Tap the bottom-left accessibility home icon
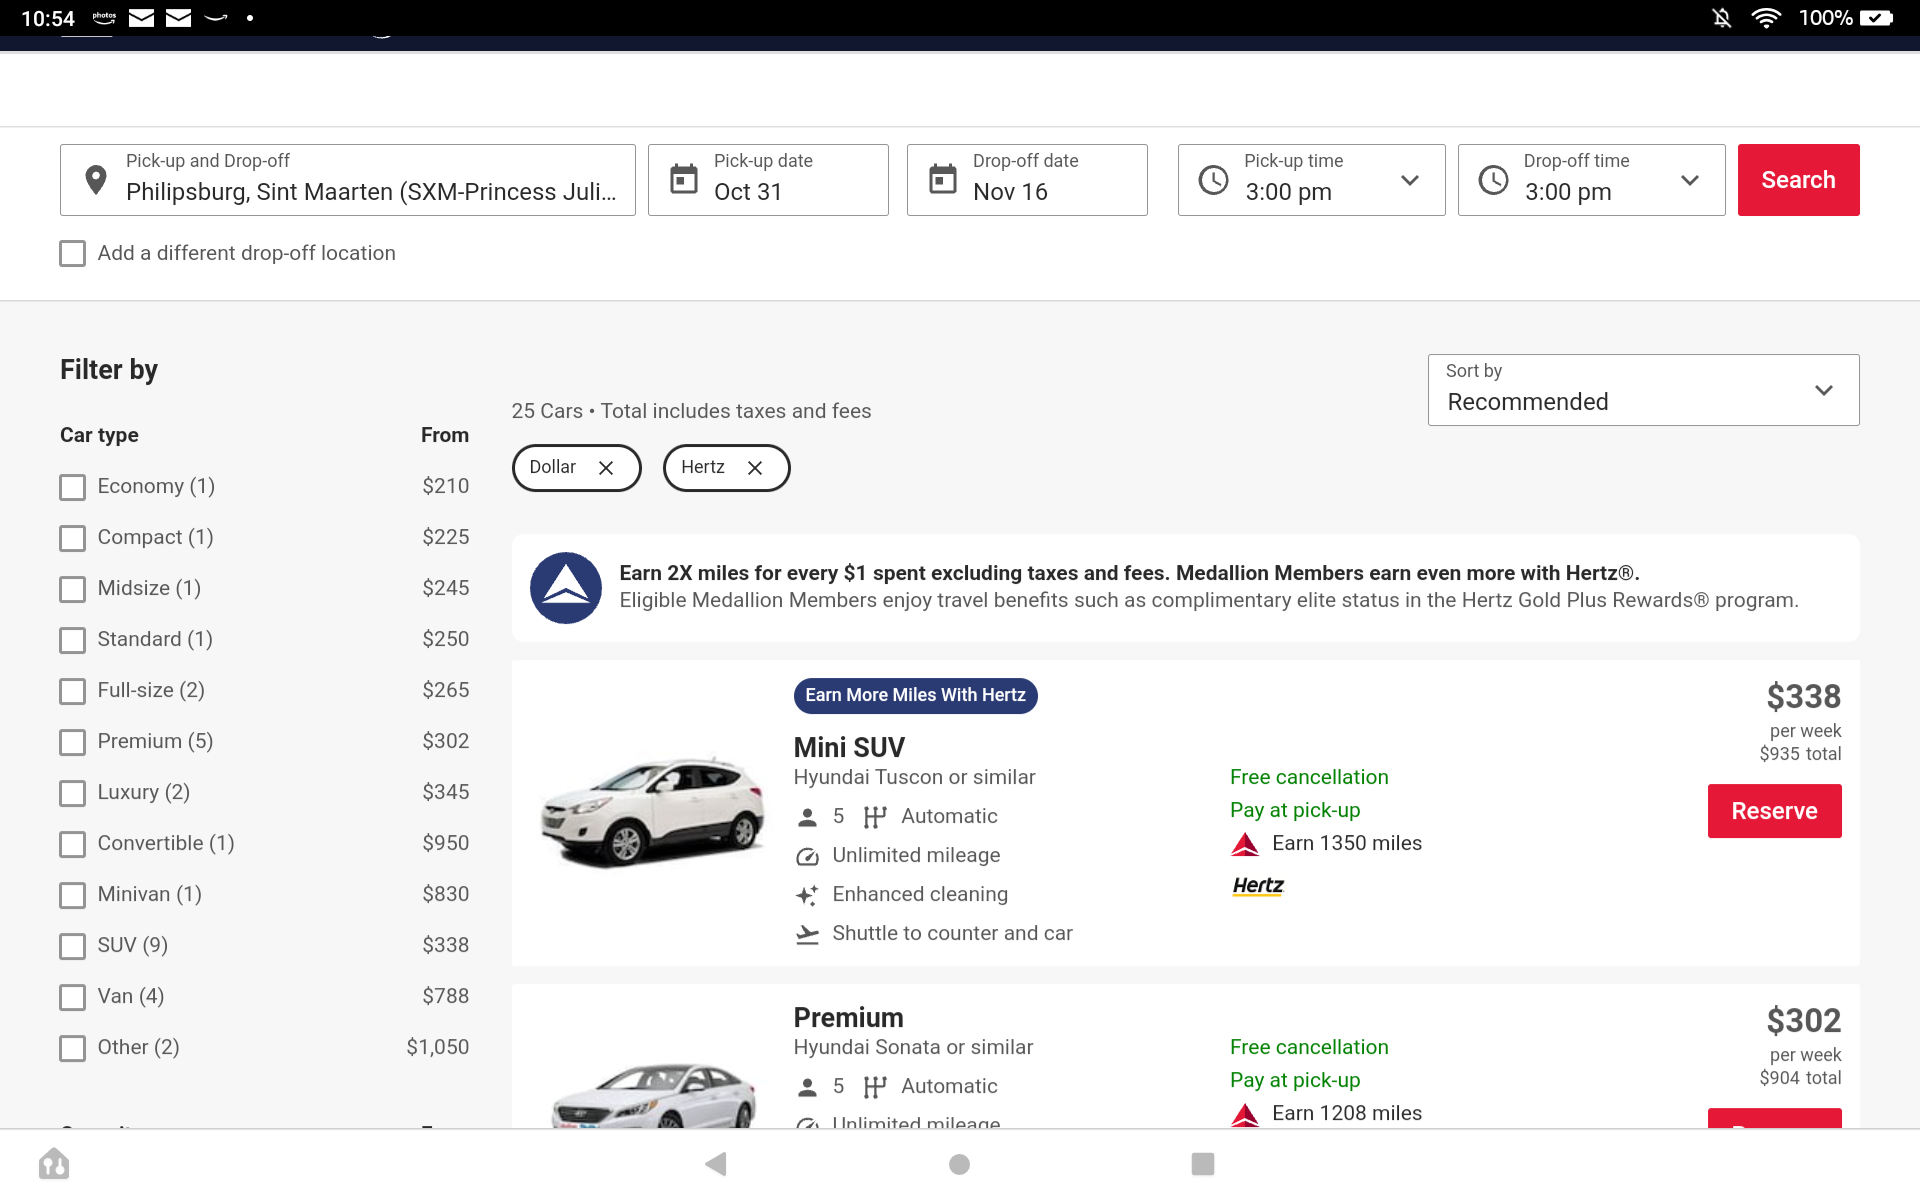 (x=54, y=1164)
